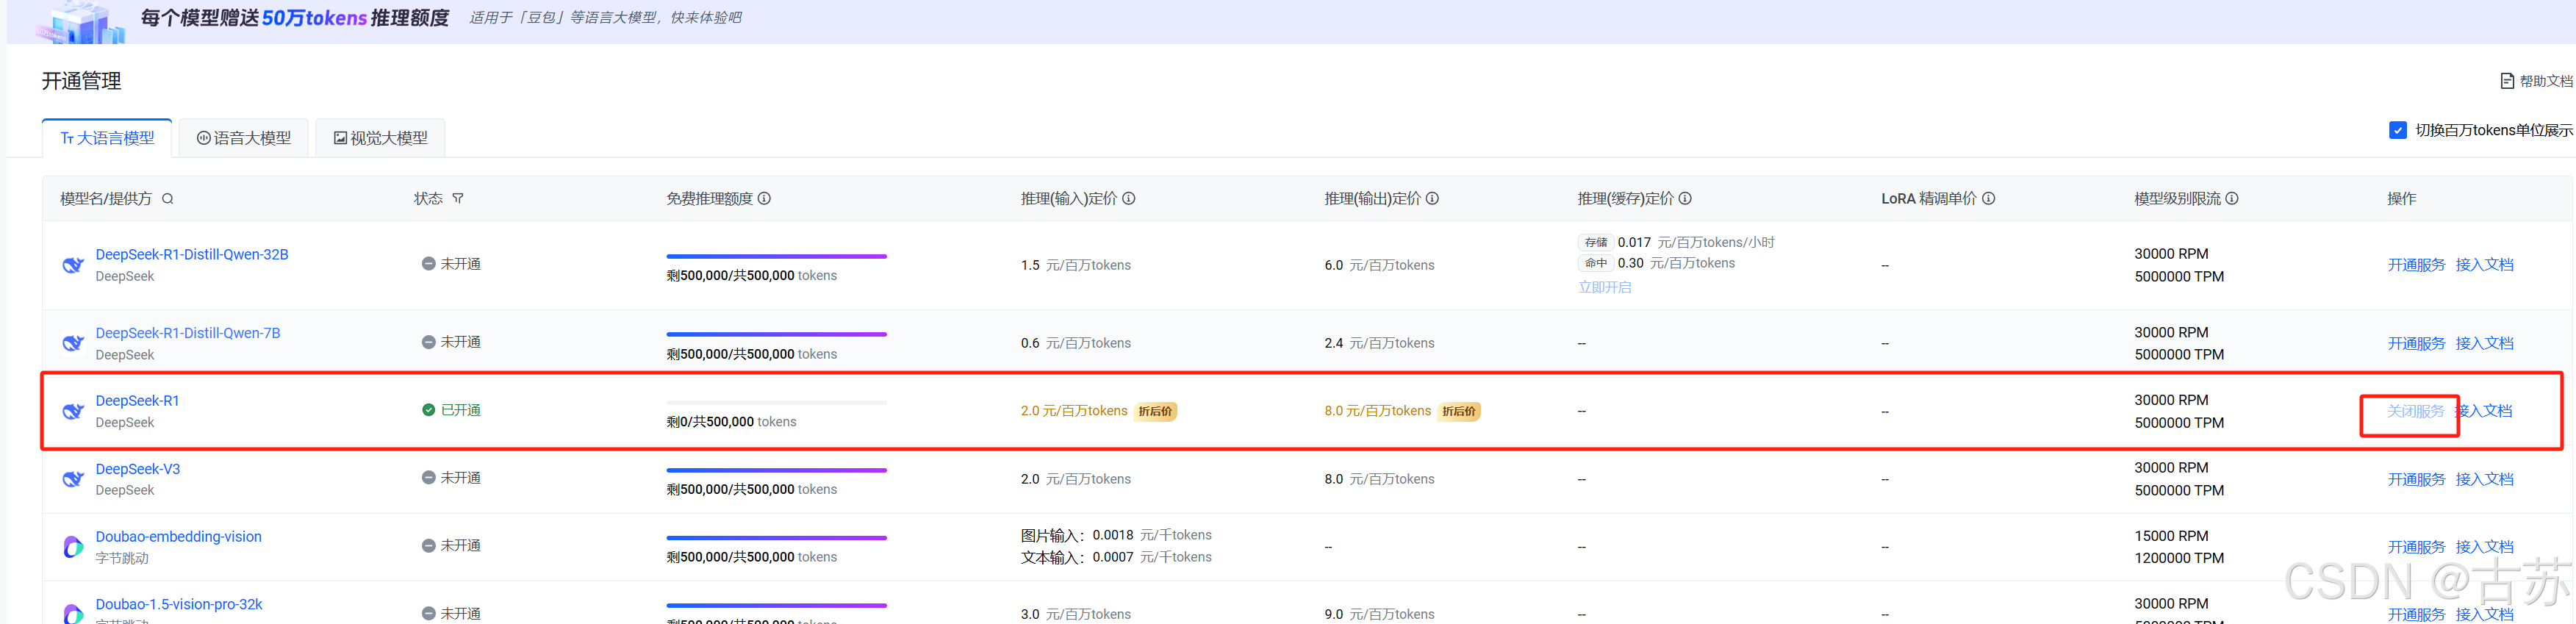Click 开通服务 for DeepSeek-R1-Distill-Qwen-7B
2576x624 pixels.
click(2416, 343)
